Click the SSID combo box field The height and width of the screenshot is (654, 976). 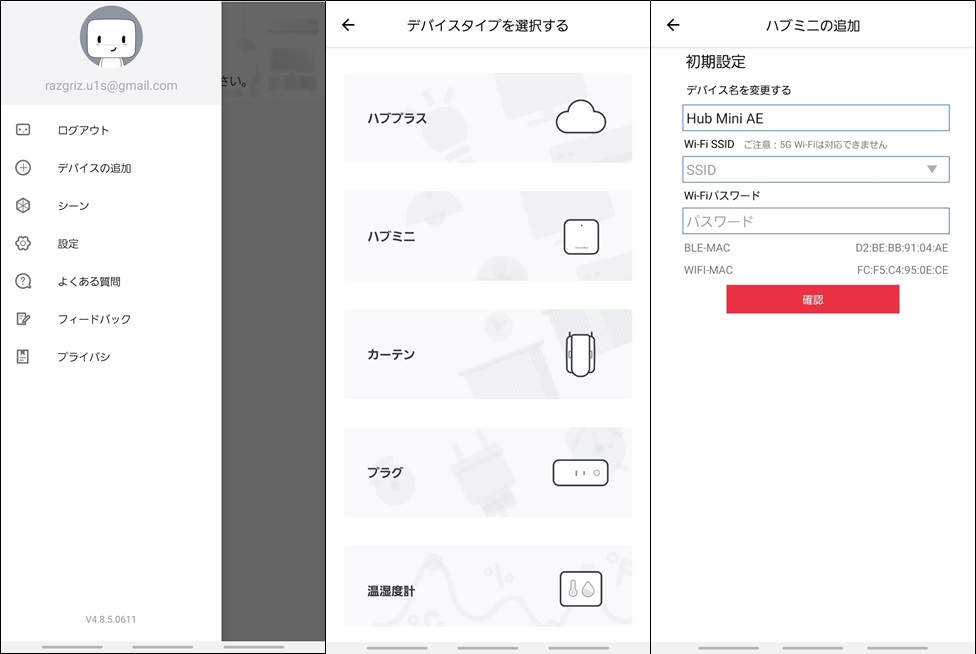coord(816,169)
